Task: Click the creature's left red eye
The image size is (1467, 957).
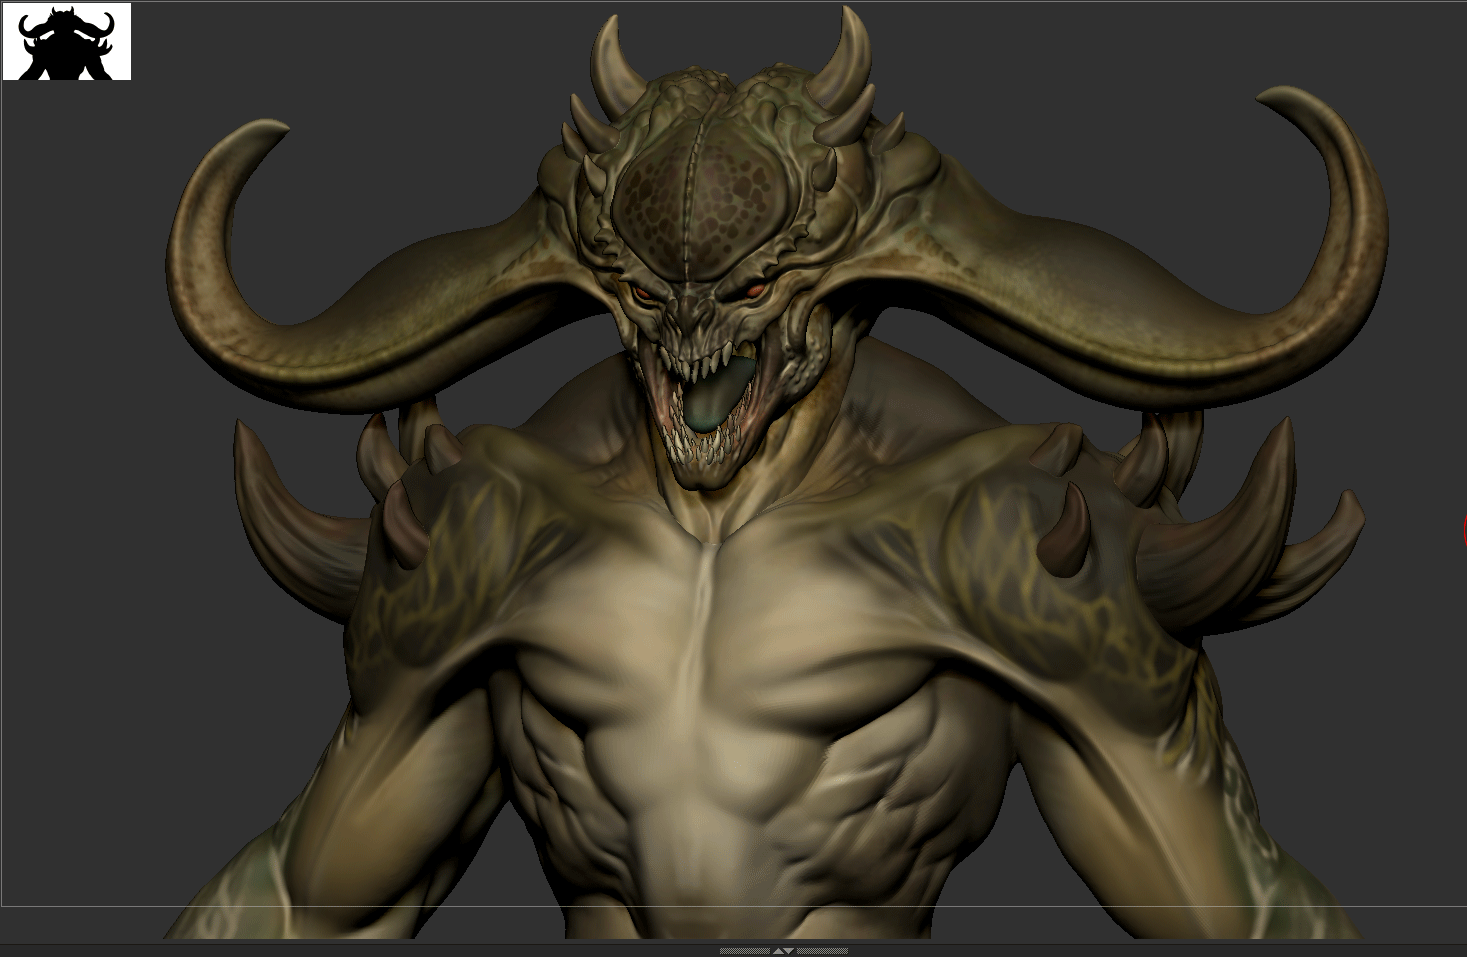Action: pyautogui.click(x=640, y=293)
